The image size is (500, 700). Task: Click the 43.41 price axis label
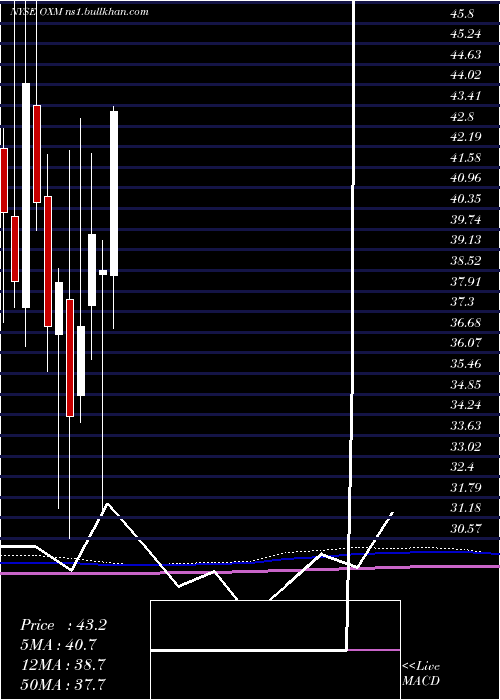(466, 96)
